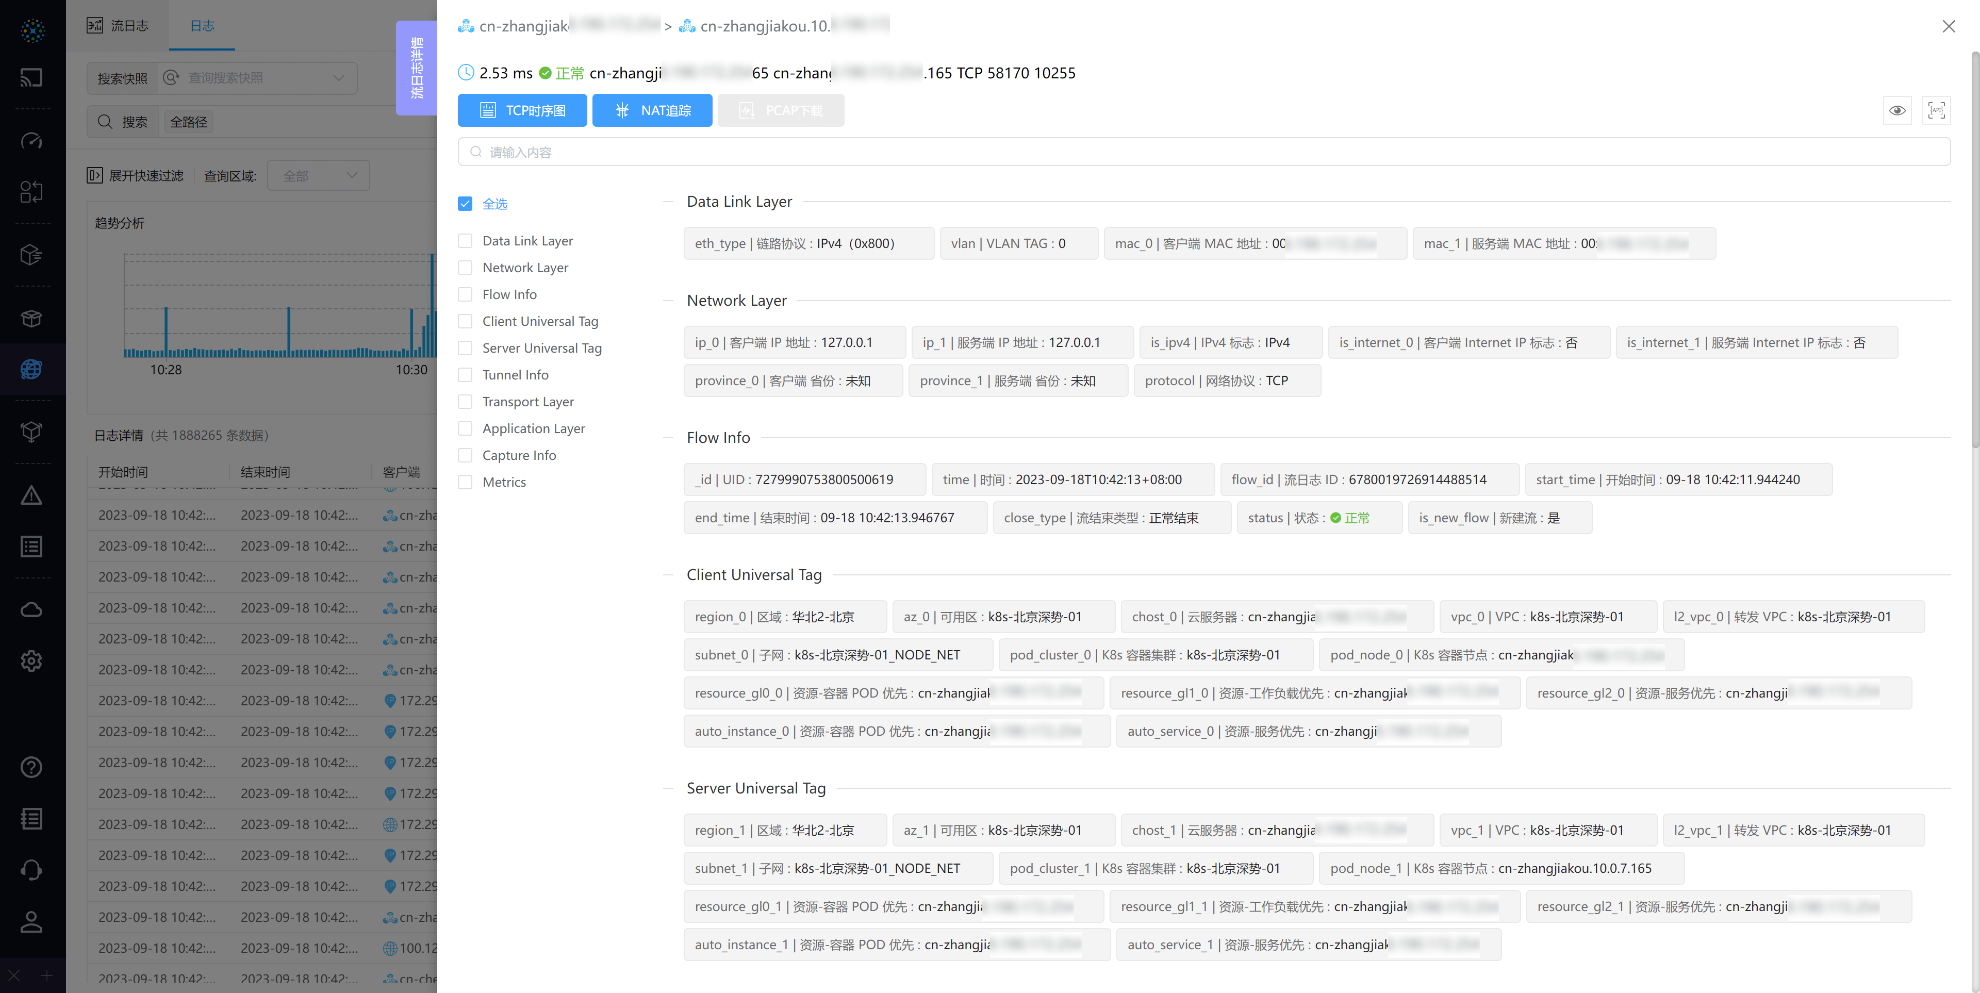Open the TCP时序图 button
The image size is (1980, 993).
click(522, 111)
